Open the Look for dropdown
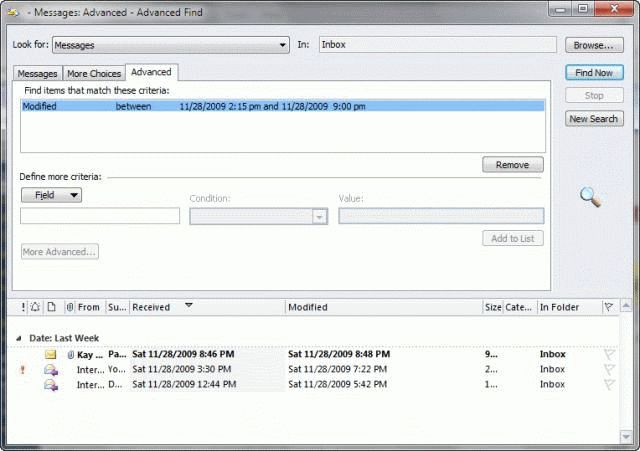This screenshot has width=640, height=451. (283, 45)
